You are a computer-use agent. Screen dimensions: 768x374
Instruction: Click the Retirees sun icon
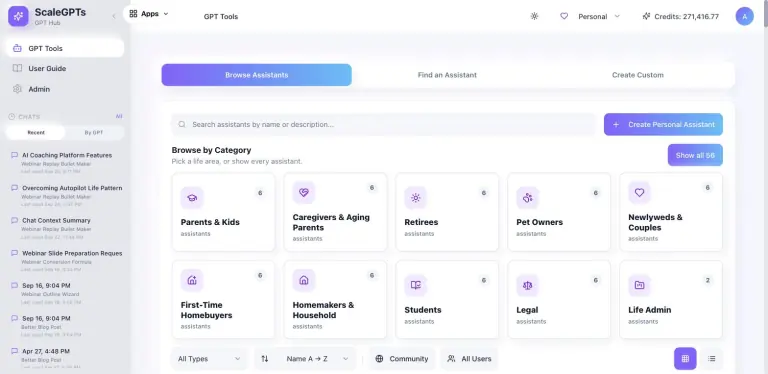point(415,198)
